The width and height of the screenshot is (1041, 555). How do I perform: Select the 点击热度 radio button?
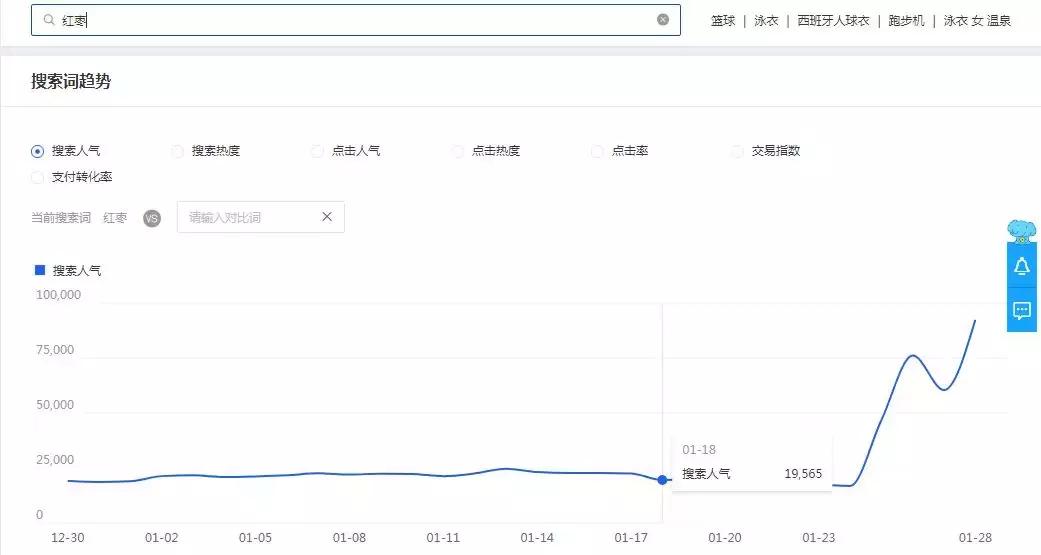(457, 151)
